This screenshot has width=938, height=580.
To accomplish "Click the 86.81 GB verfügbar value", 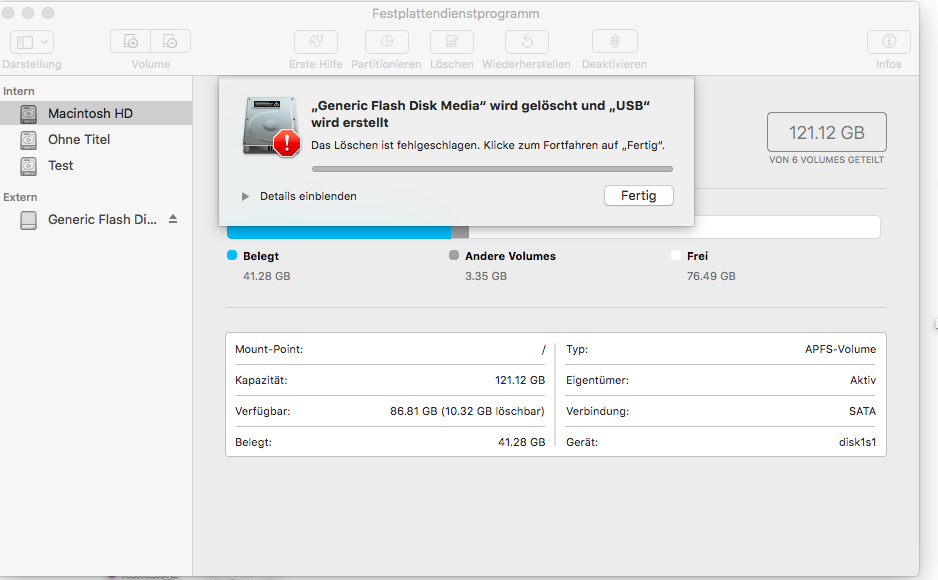I will (467, 411).
